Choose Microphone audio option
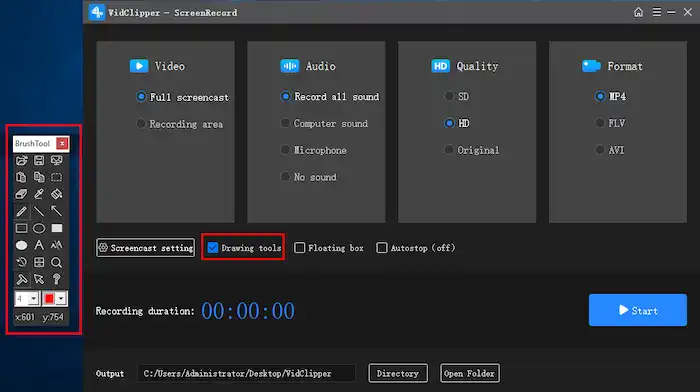 coord(313,150)
